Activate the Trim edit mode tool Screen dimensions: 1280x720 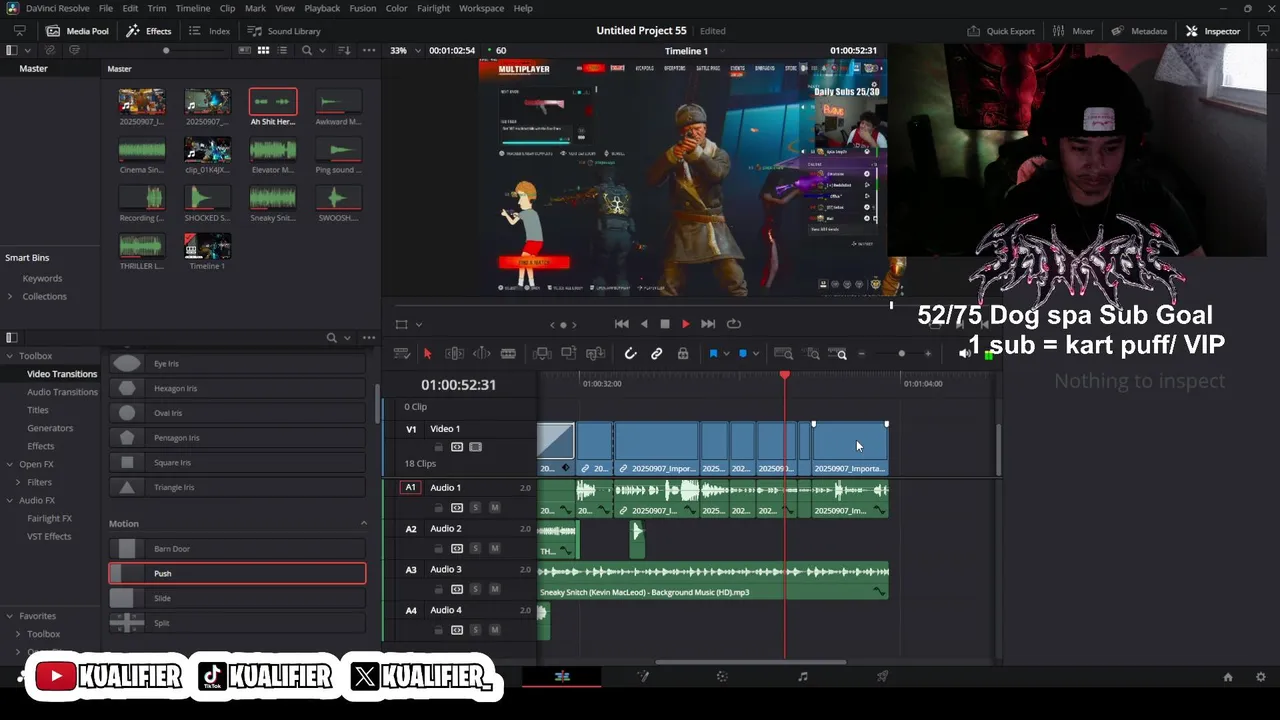coord(454,354)
